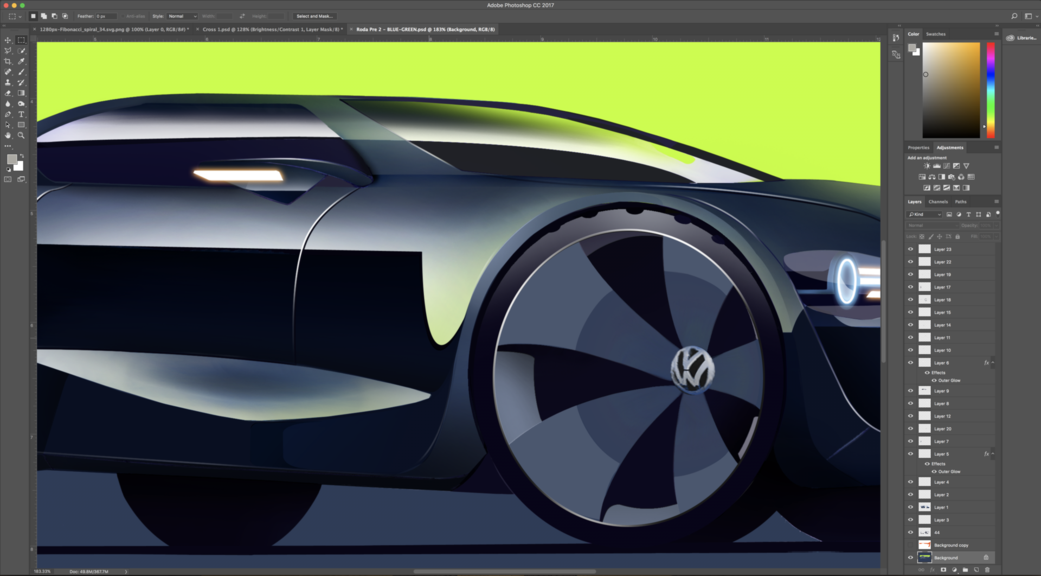This screenshot has width=1041, height=576.
Task: Click the create new group folder icon
Action: click(965, 569)
